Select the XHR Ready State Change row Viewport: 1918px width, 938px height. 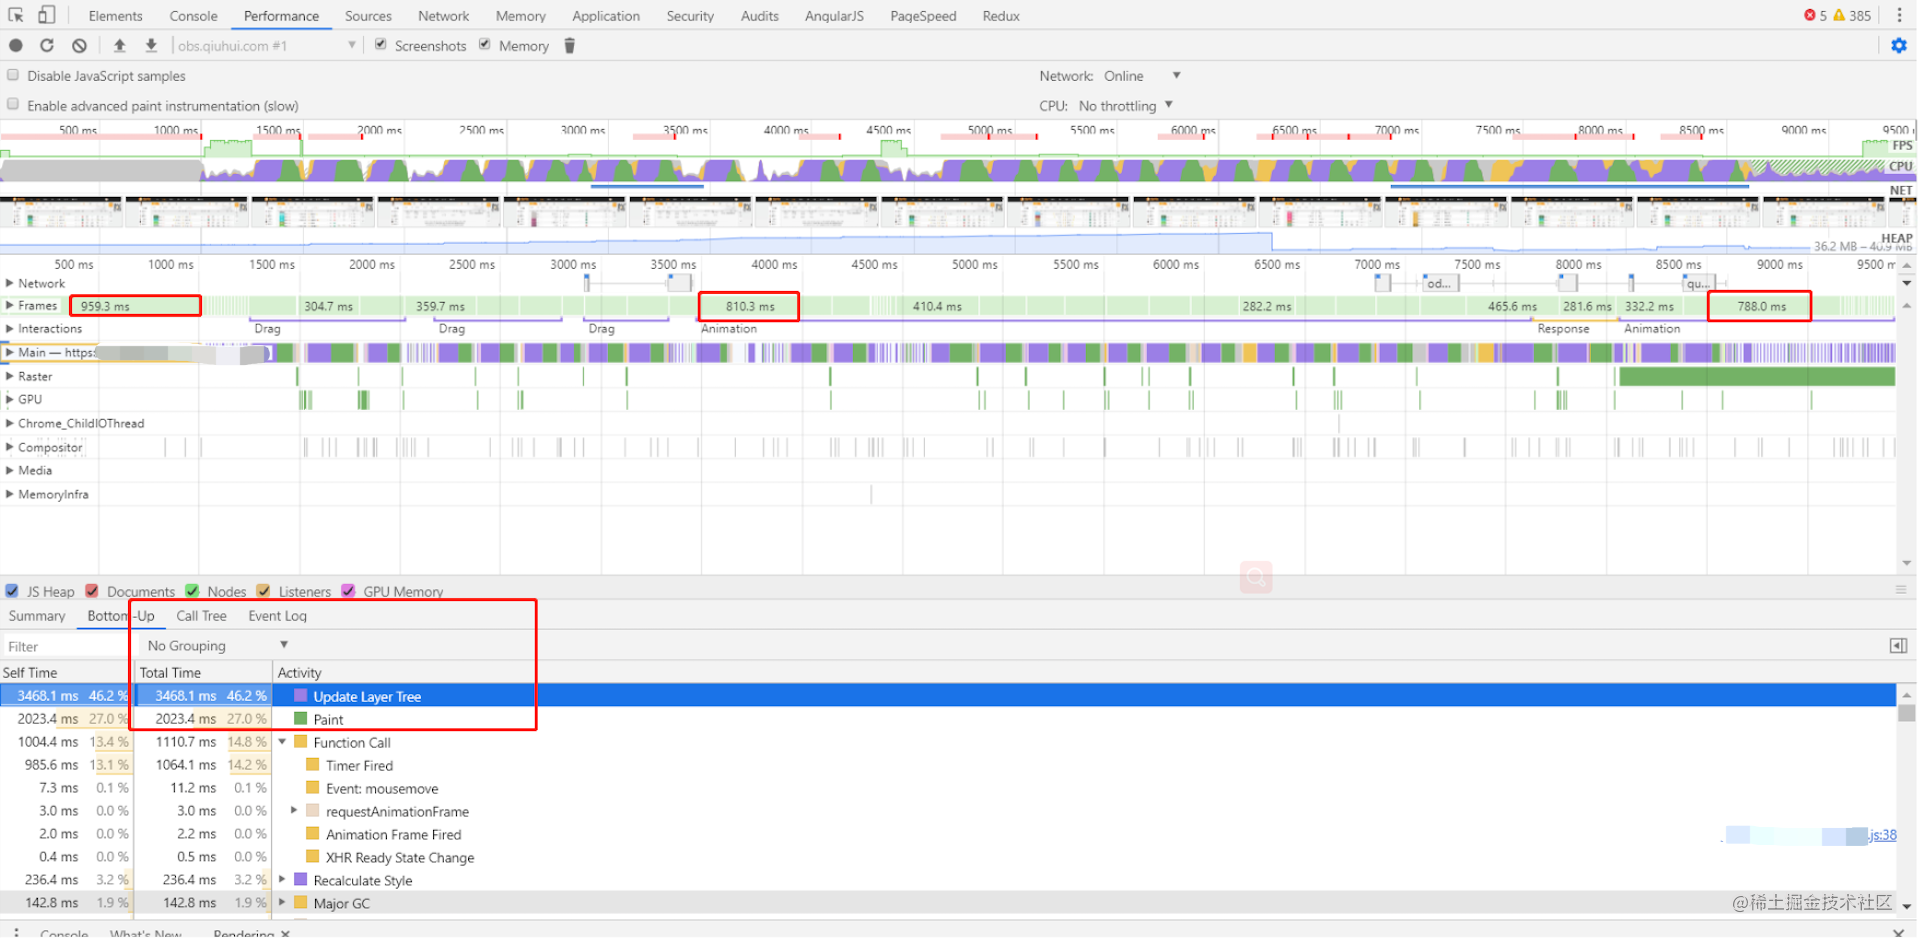(948, 857)
